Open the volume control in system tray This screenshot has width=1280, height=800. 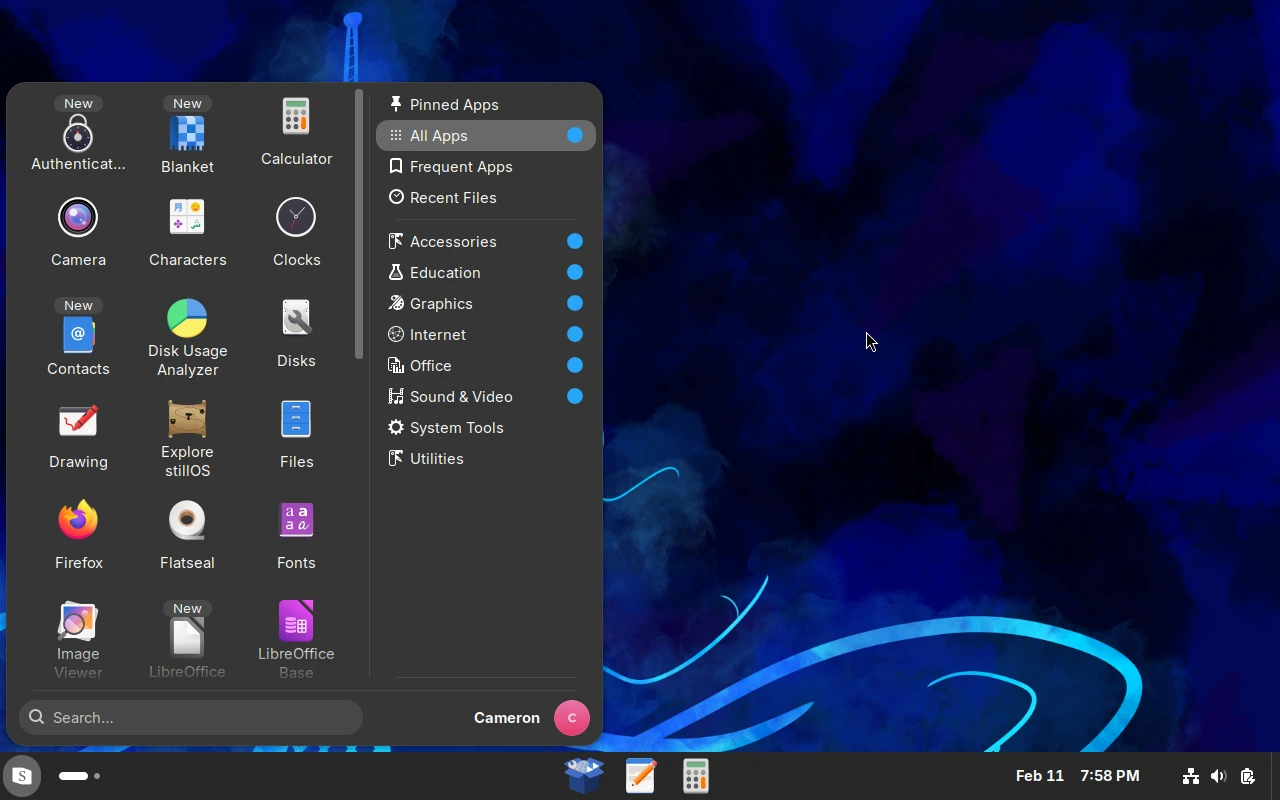(x=1218, y=776)
